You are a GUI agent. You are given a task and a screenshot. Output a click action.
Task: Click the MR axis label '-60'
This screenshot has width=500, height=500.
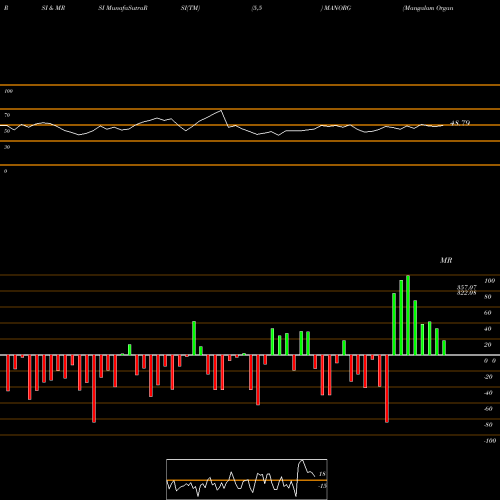(488, 409)
